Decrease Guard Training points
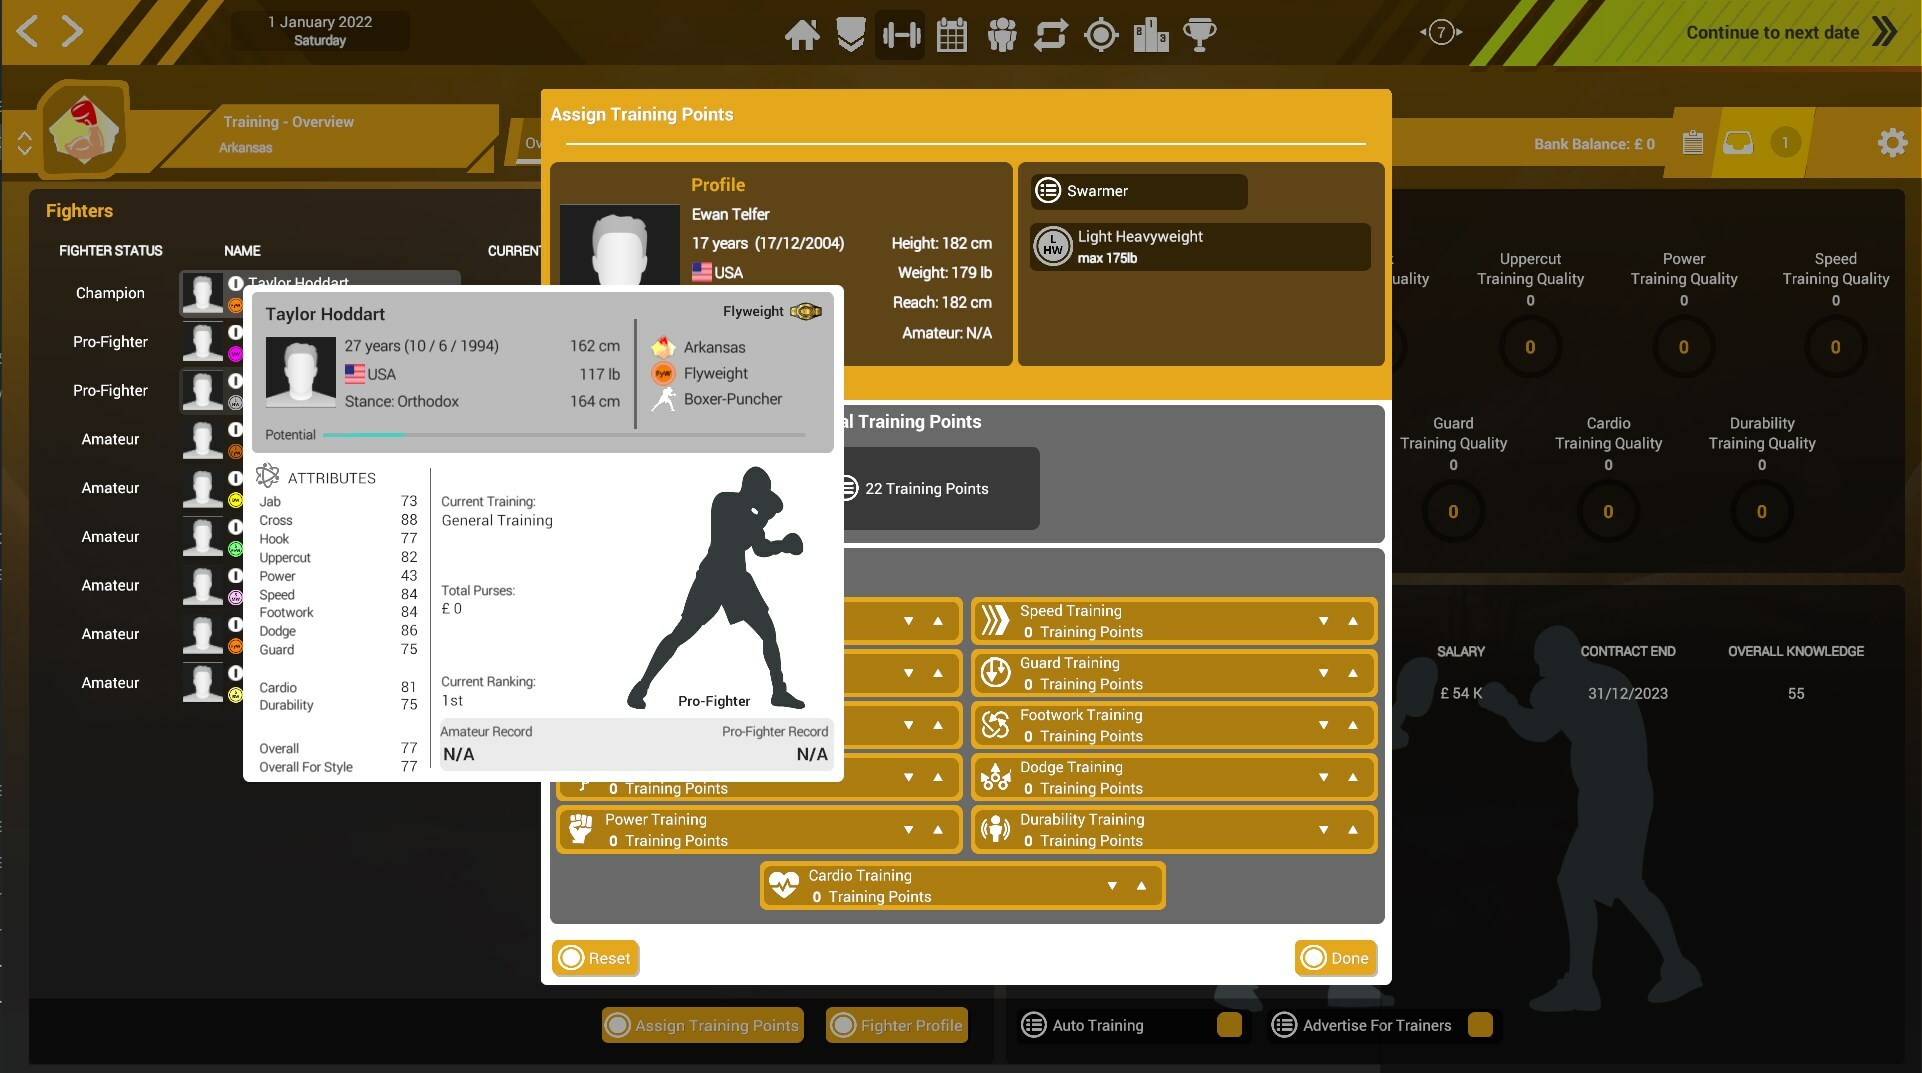 [1323, 673]
